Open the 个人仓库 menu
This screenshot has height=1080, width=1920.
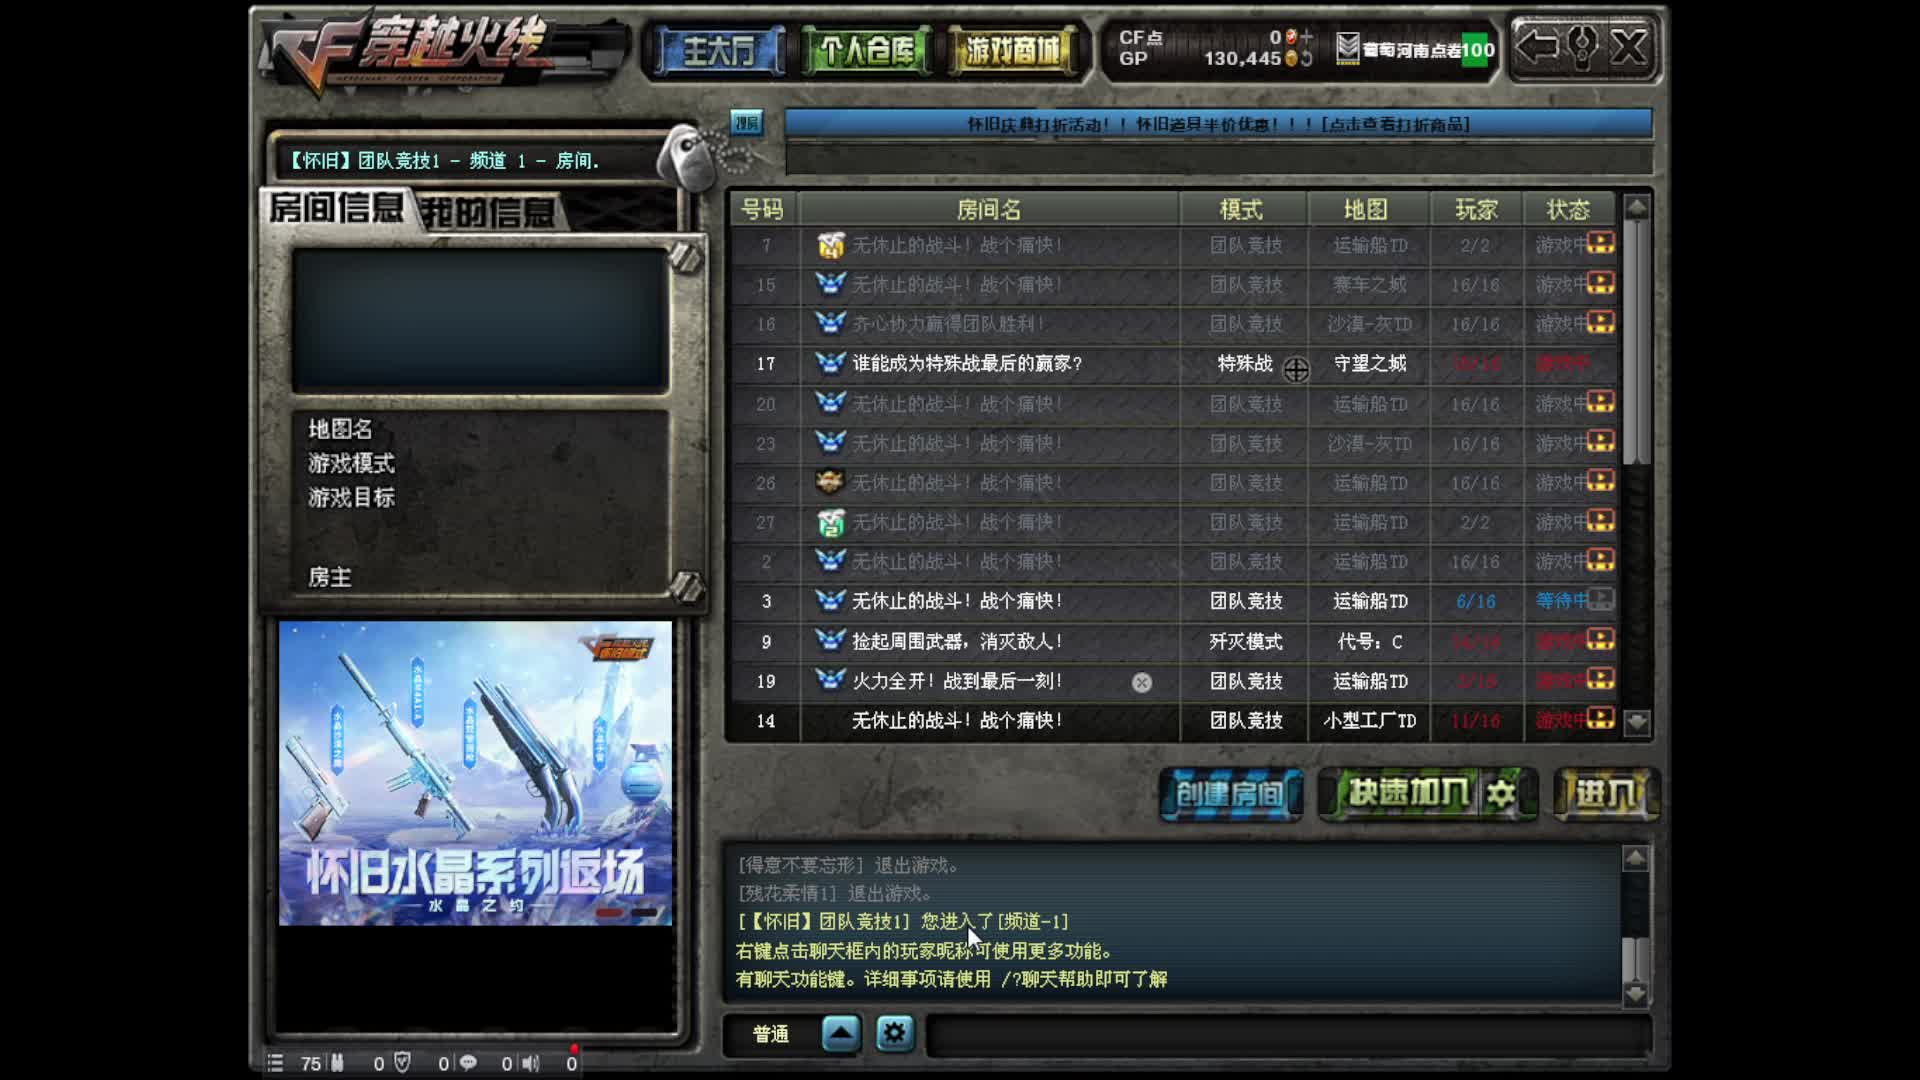coord(866,50)
